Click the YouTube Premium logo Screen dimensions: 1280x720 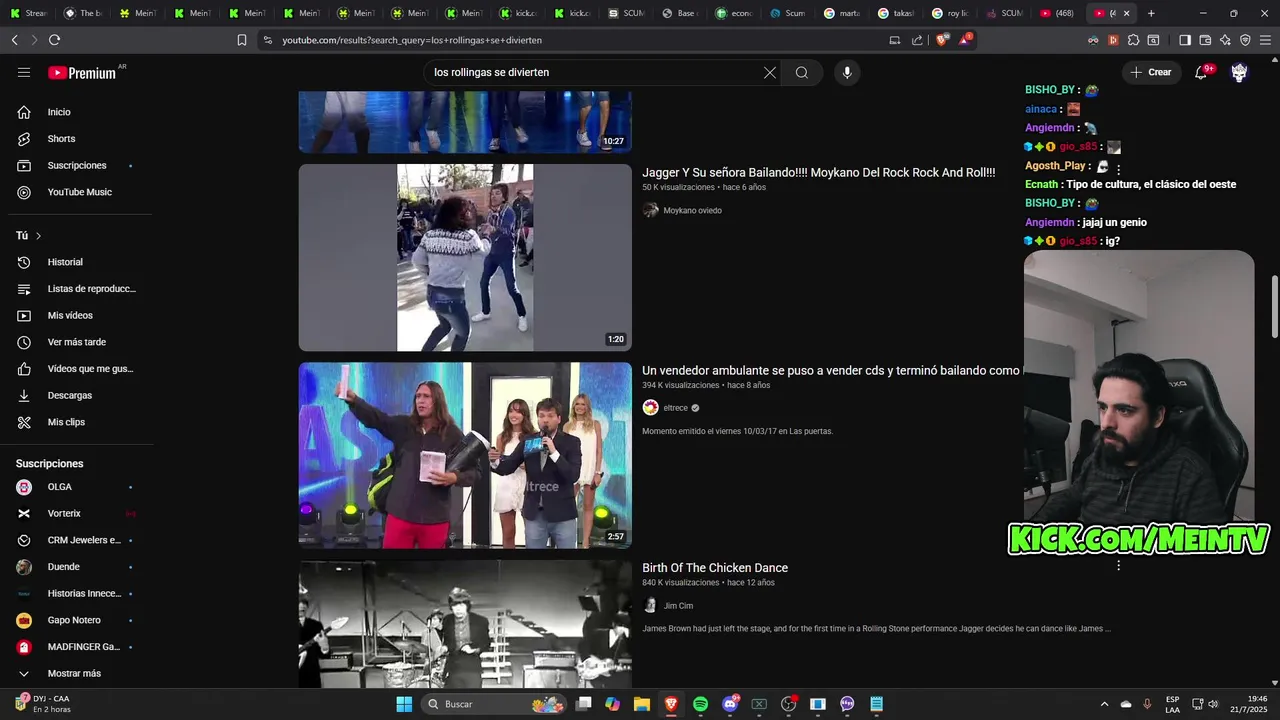(82, 73)
